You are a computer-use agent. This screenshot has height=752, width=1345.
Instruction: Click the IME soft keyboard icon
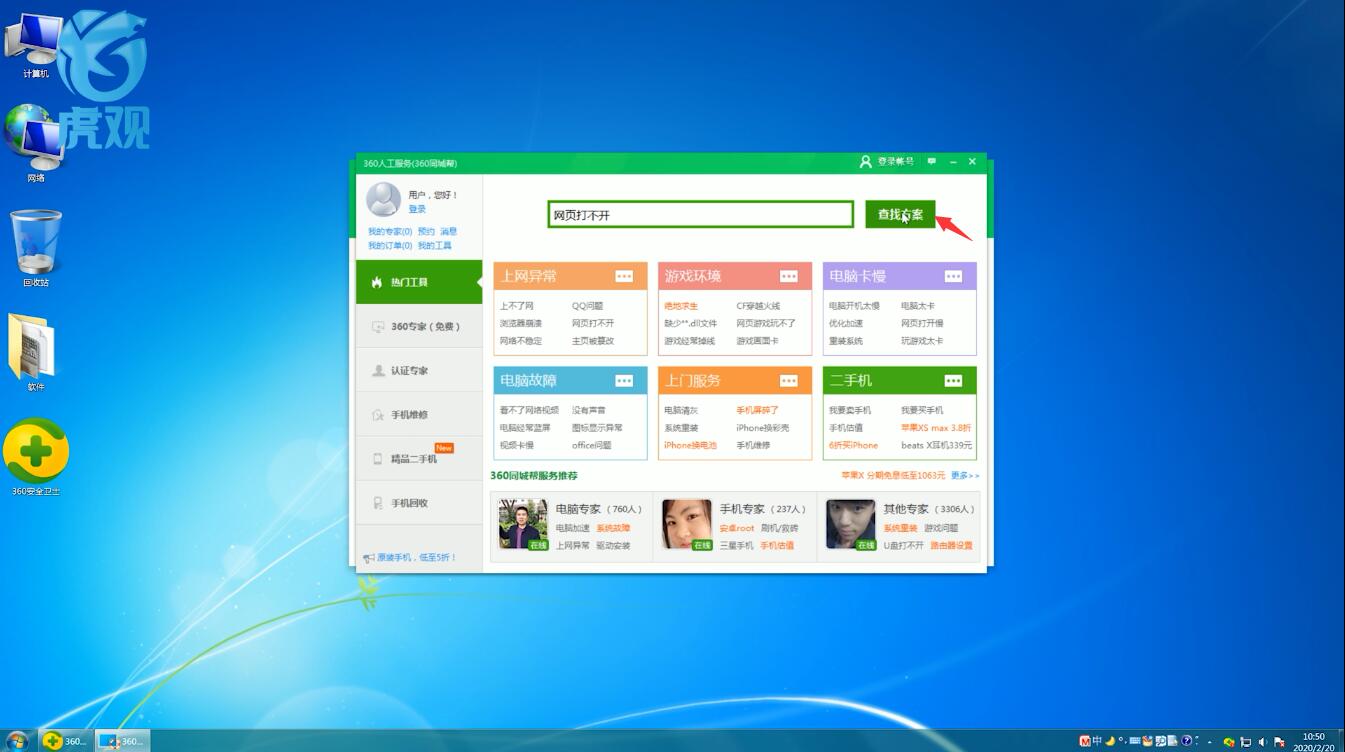coord(1135,741)
